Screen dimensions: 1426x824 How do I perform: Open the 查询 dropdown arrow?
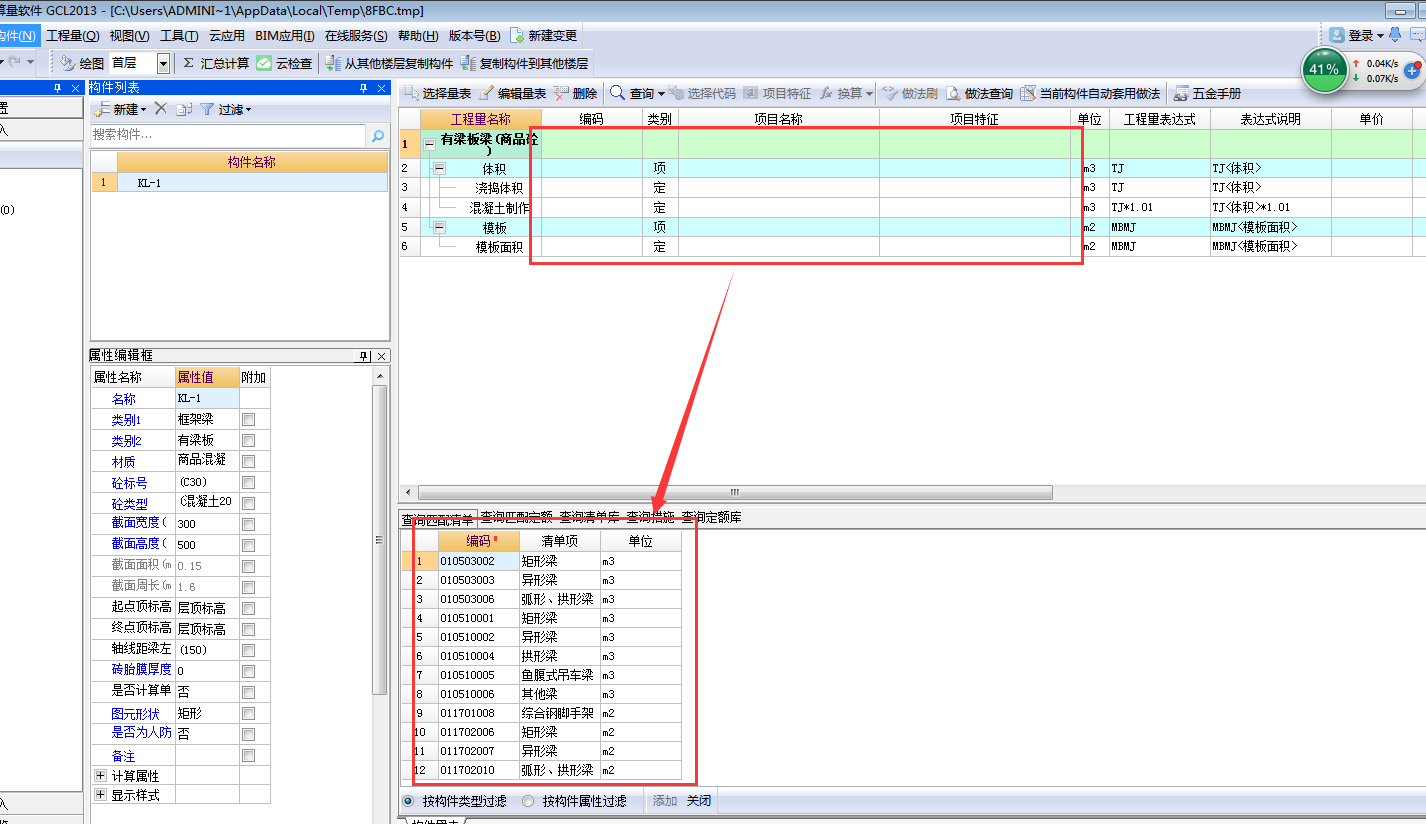tap(661, 94)
